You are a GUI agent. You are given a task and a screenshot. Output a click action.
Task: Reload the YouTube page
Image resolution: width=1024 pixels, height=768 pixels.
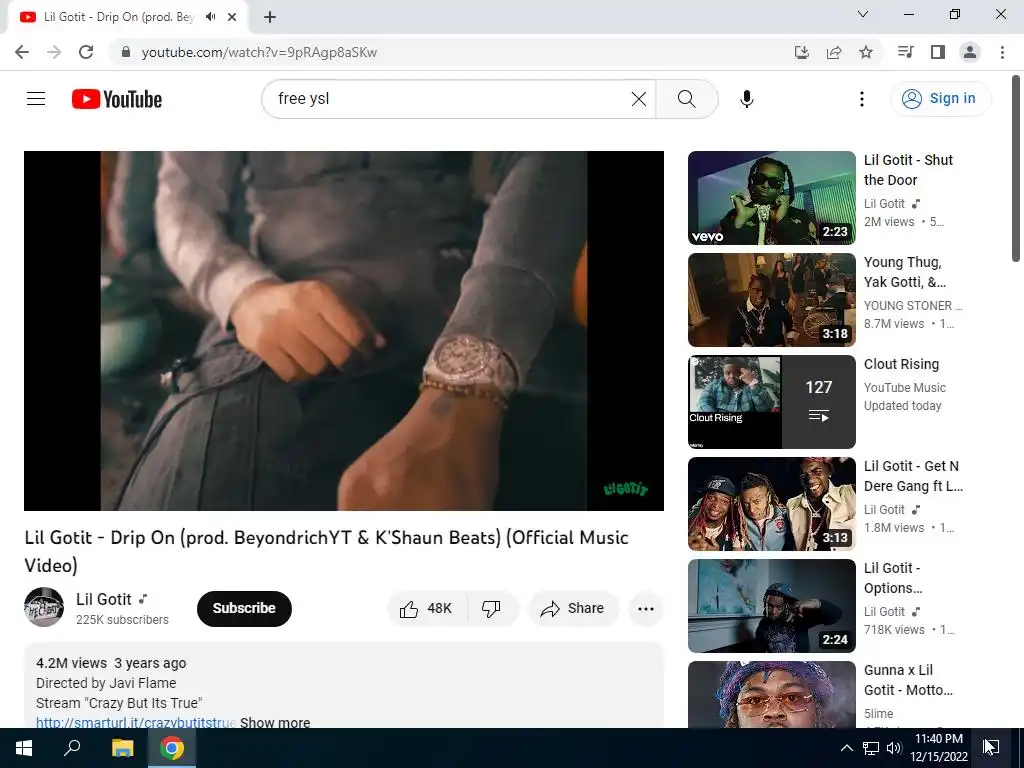[86, 52]
